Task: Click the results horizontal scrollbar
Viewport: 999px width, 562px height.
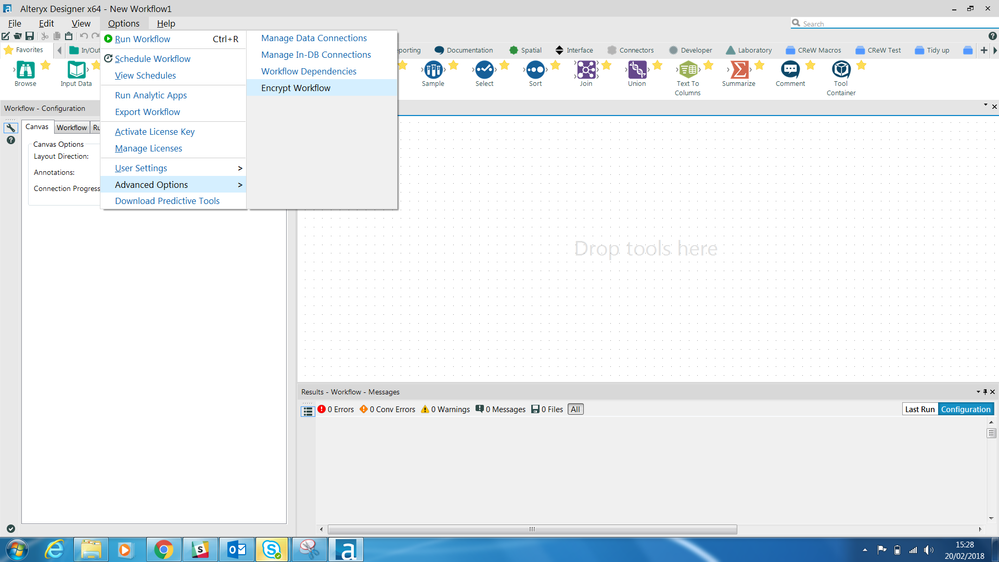Action: [x=532, y=530]
